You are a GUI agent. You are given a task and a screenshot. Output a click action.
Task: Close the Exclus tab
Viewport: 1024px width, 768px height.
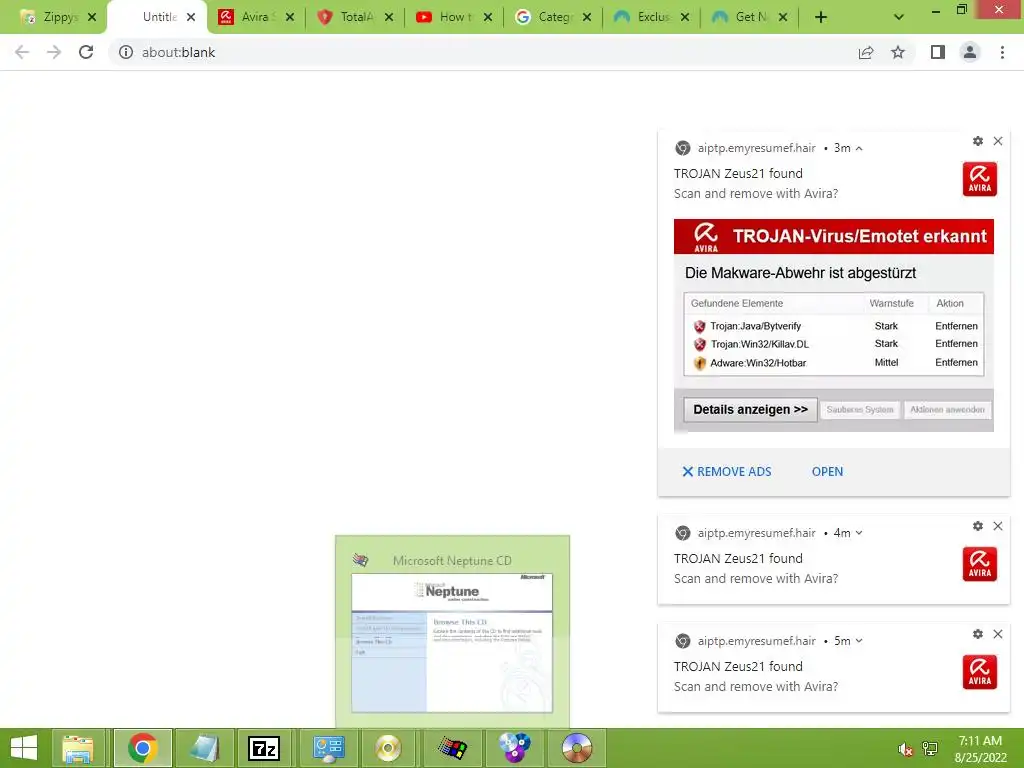click(685, 17)
